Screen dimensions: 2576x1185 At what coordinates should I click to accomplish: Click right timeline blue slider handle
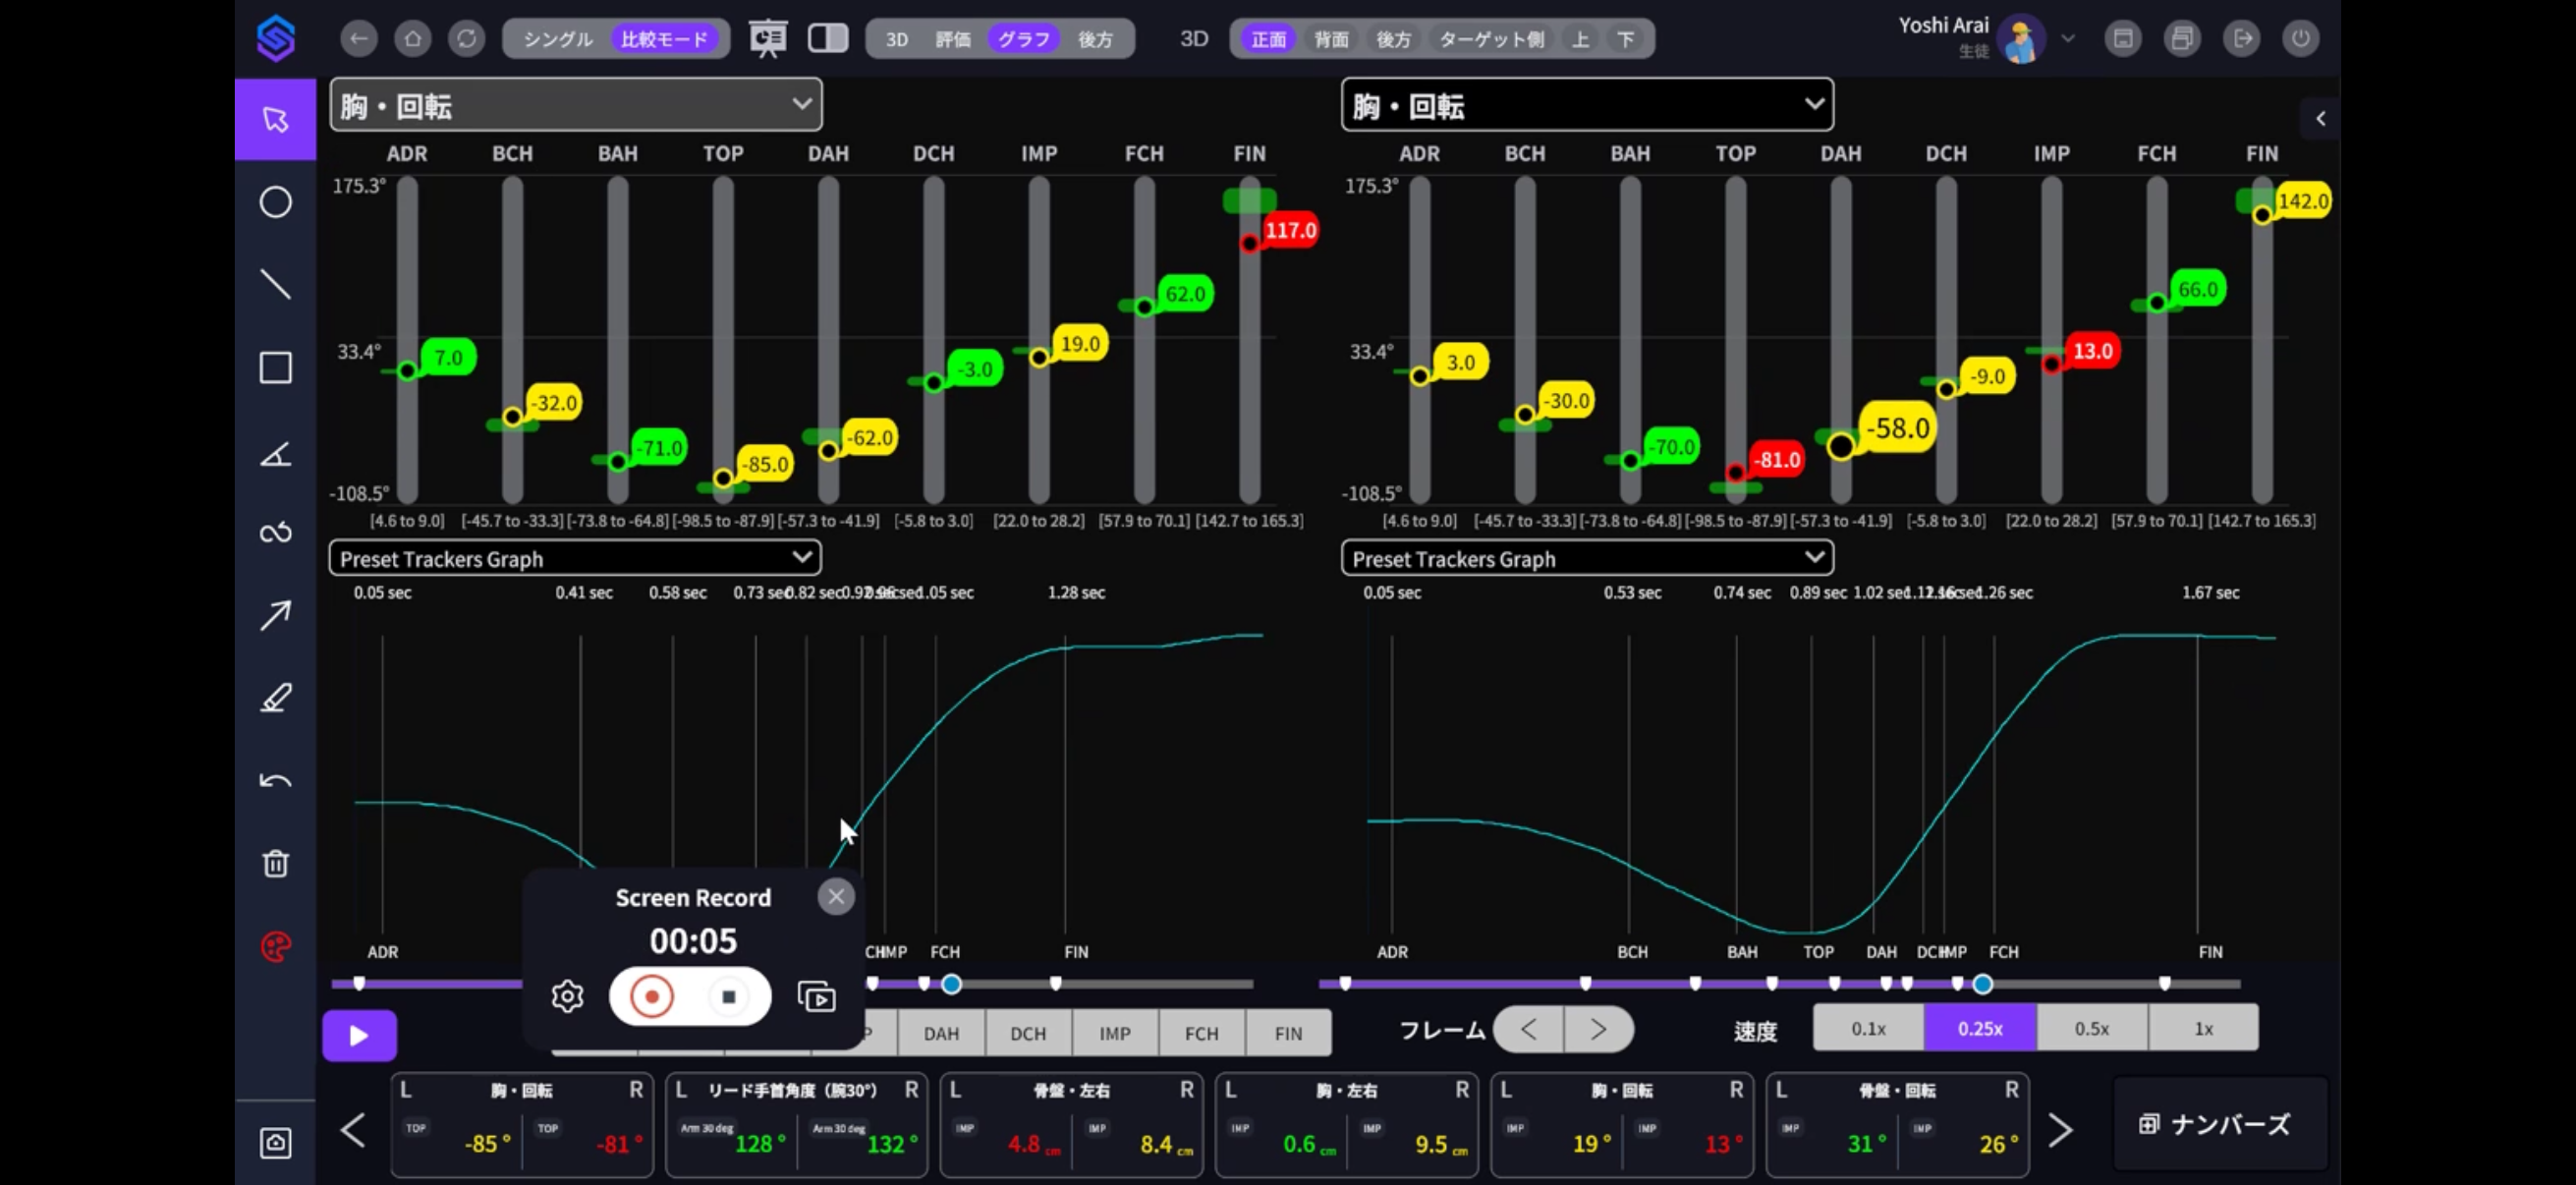[x=1982, y=984]
